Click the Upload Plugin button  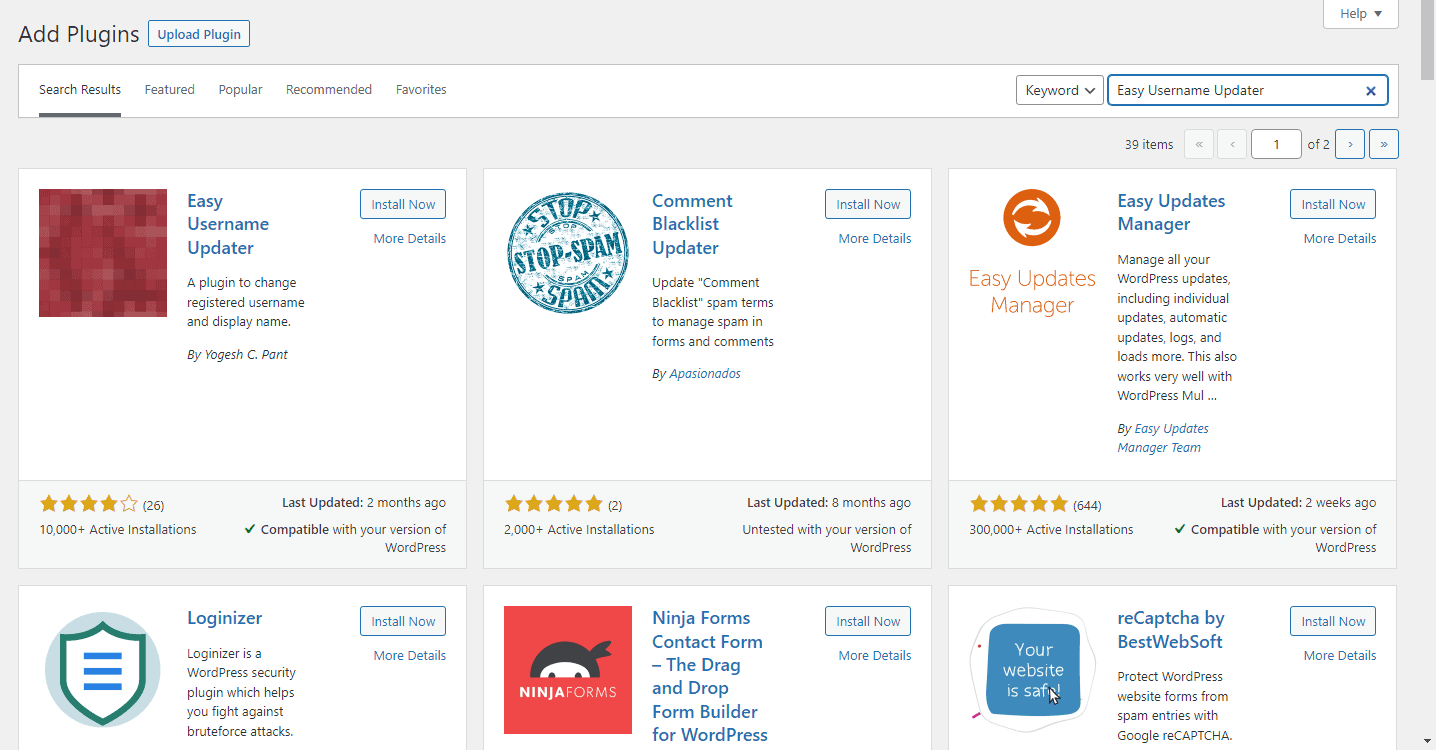[199, 34]
